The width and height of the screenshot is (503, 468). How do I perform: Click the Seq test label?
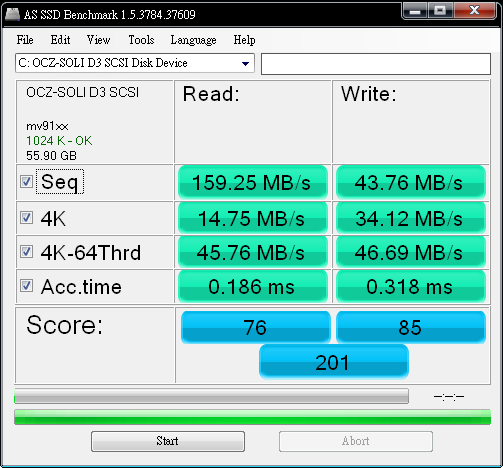pyautogui.click(x=60, y=182)
